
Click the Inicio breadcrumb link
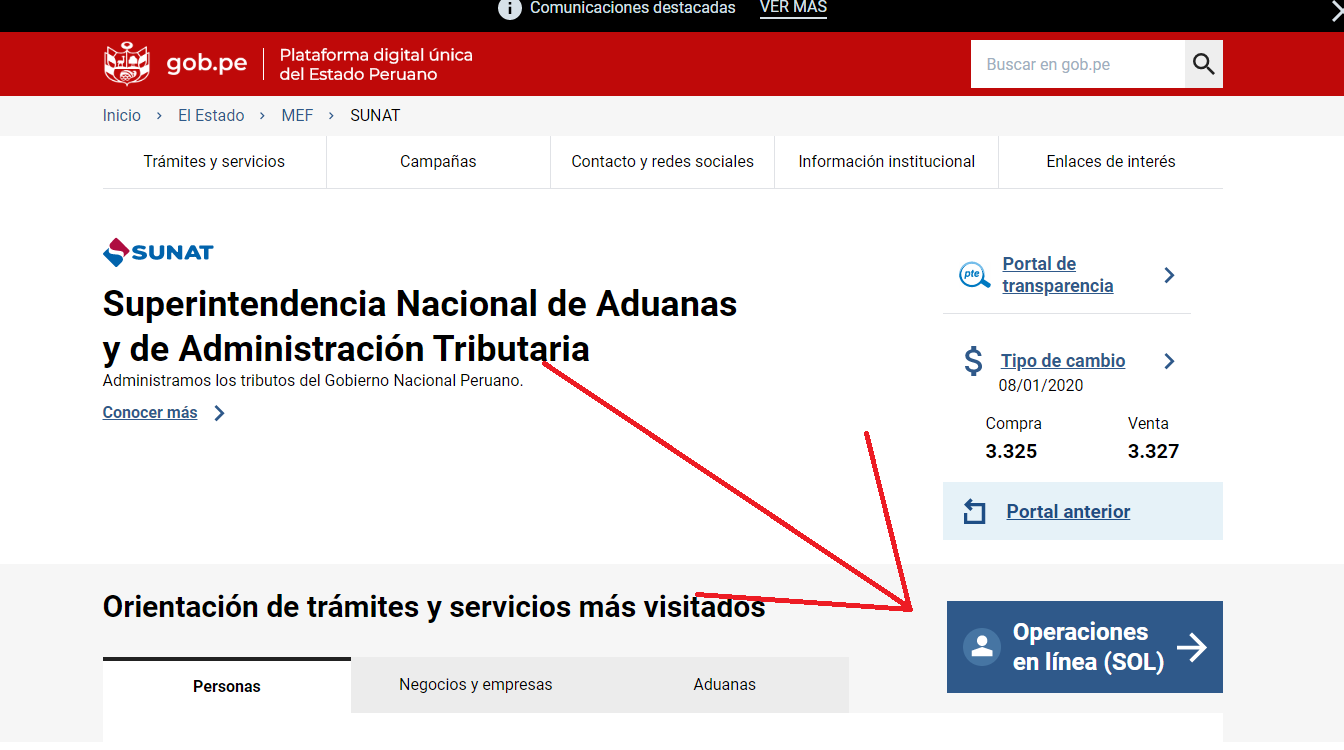tap(122, 116)
